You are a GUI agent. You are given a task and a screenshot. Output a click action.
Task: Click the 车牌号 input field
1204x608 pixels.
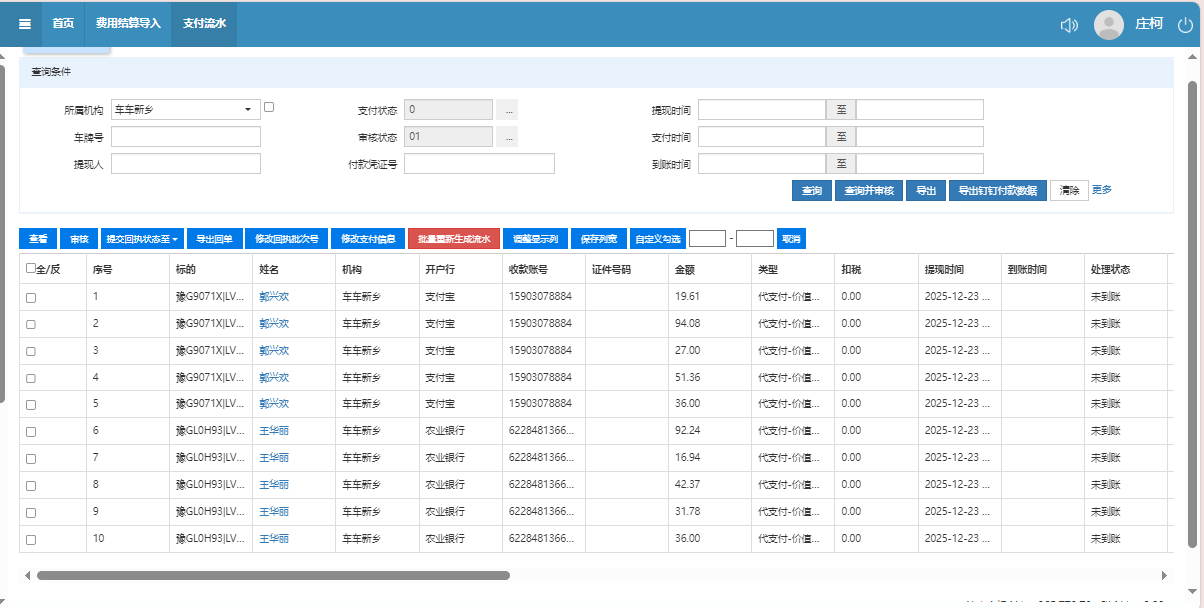pos(185,137)
